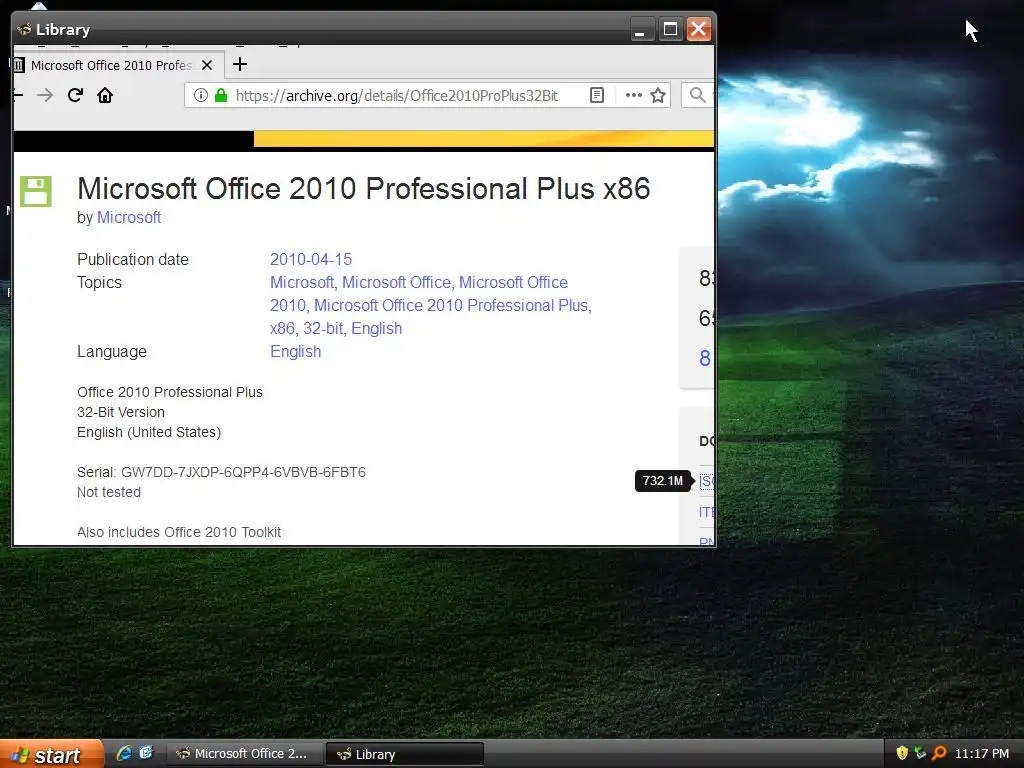Open site information for archive.org

coord(200,95)
